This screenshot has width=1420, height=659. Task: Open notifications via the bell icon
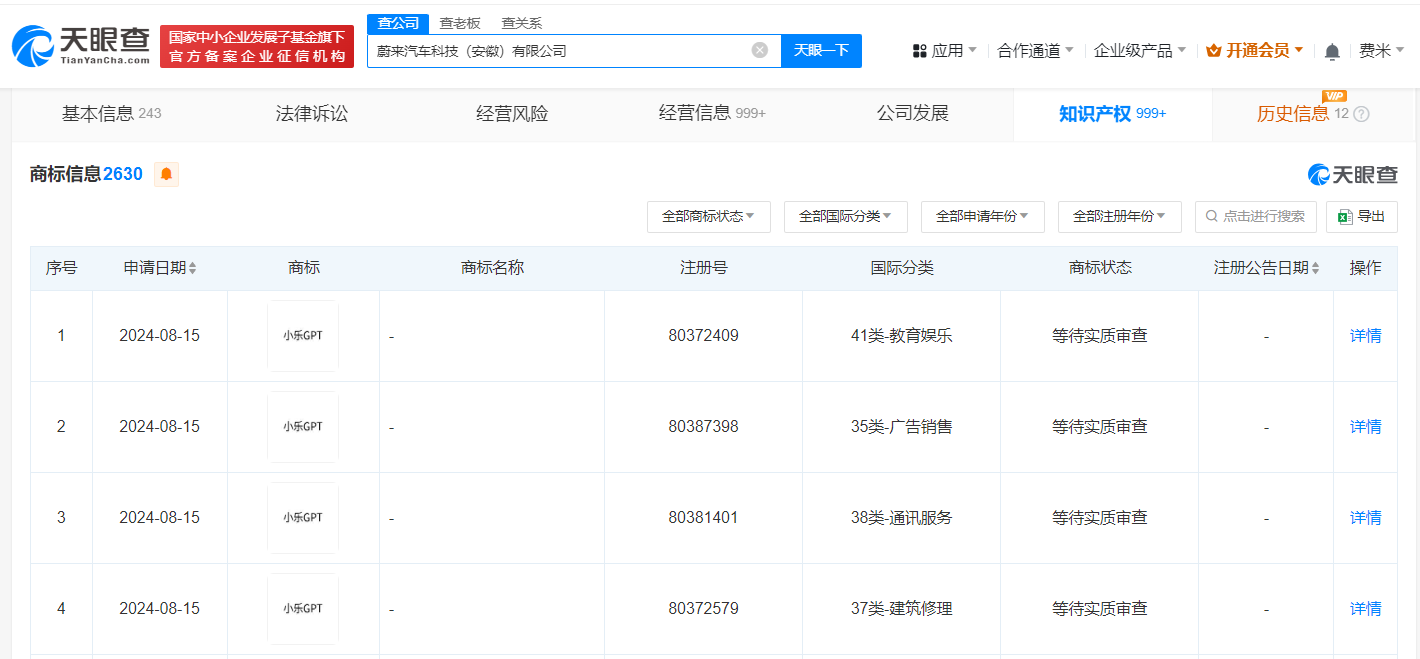(1331, 50)
